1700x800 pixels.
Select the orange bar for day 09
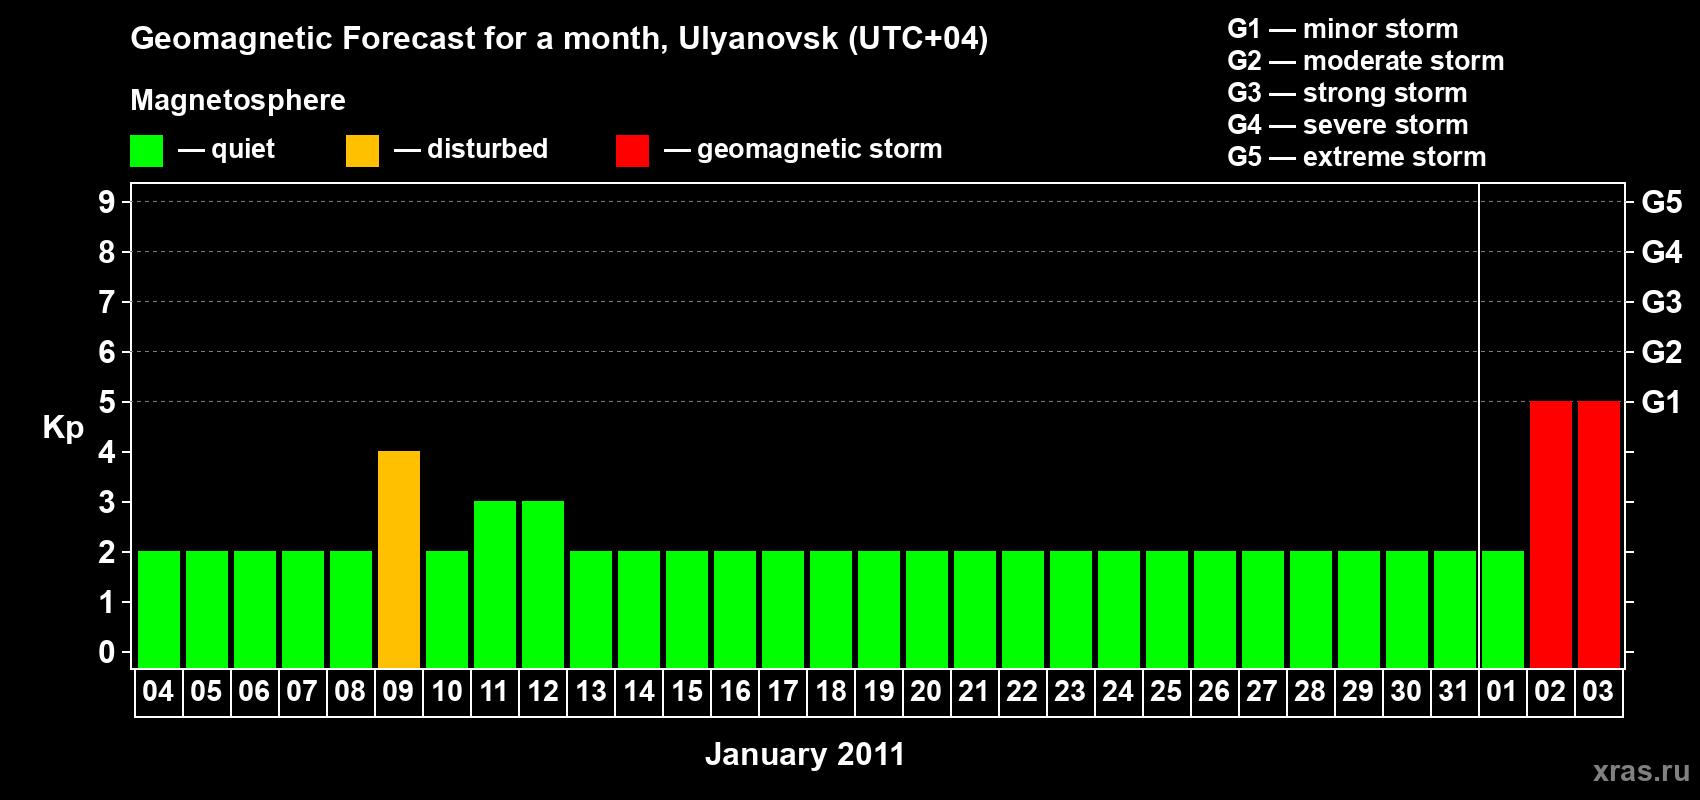(x=399, y=559)
